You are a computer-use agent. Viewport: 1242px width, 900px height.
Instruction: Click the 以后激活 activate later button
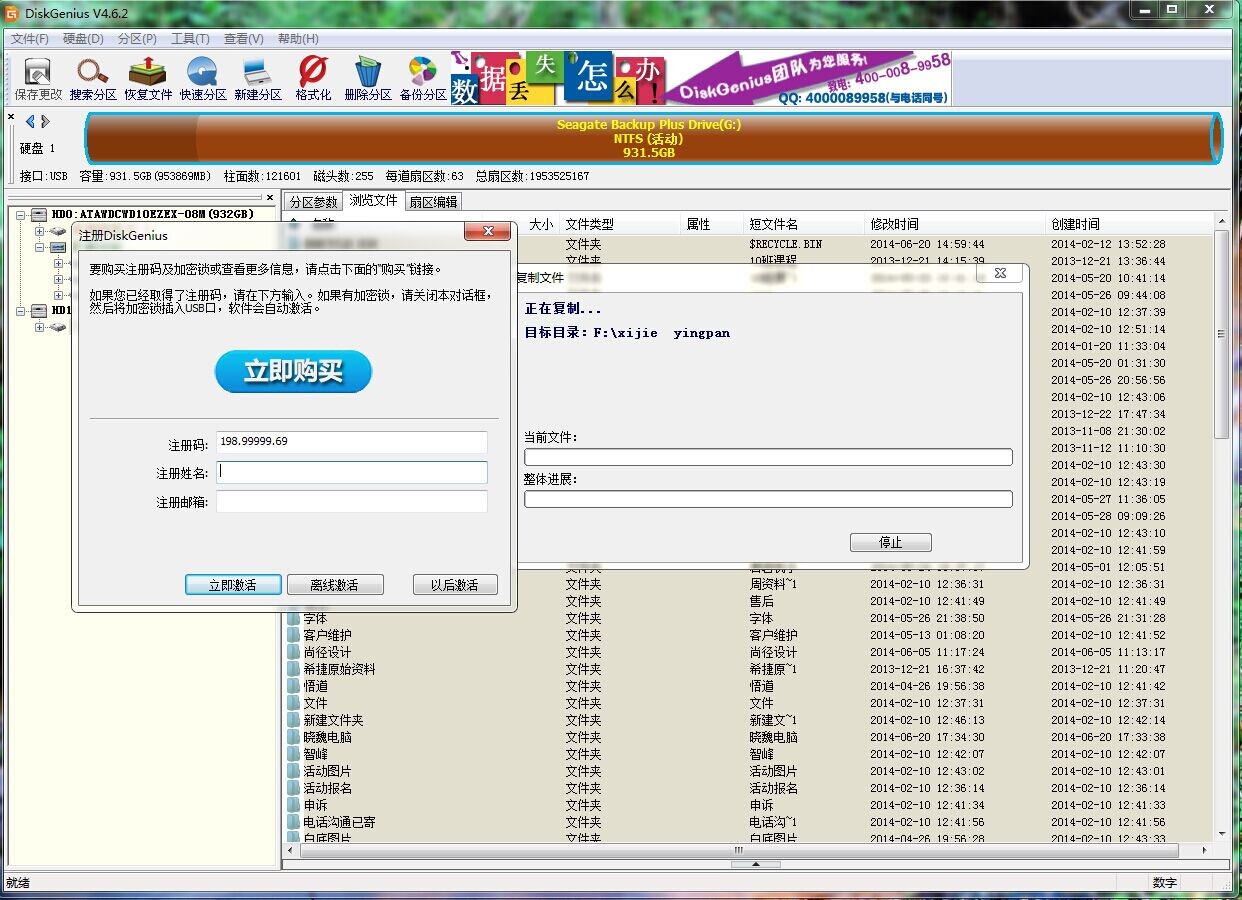click(x=455, y=585)
